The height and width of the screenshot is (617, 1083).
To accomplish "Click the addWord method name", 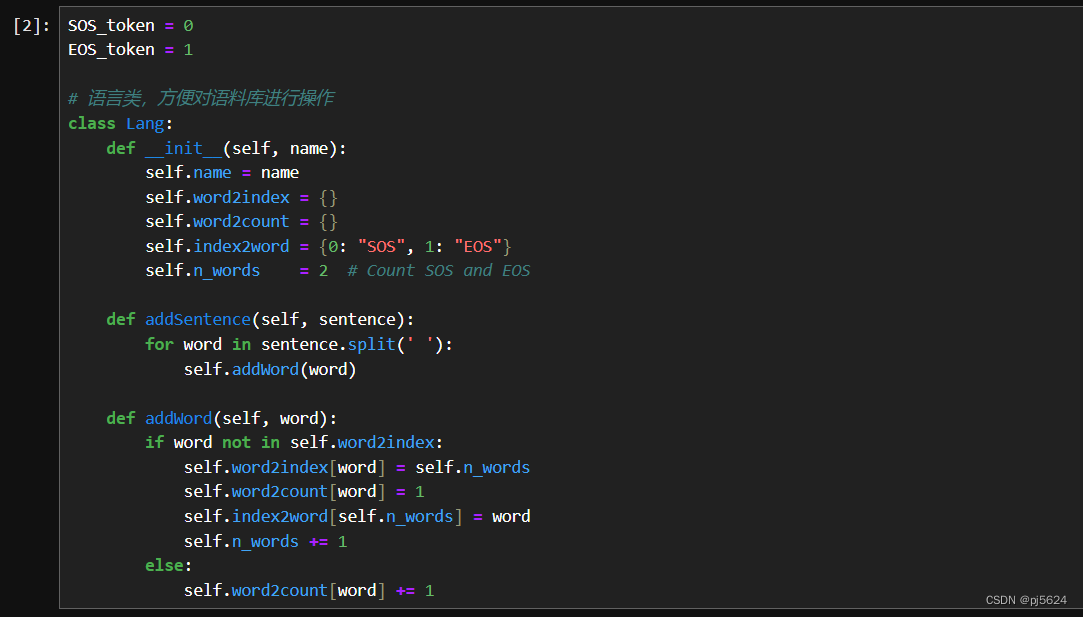I will [178, 417].
